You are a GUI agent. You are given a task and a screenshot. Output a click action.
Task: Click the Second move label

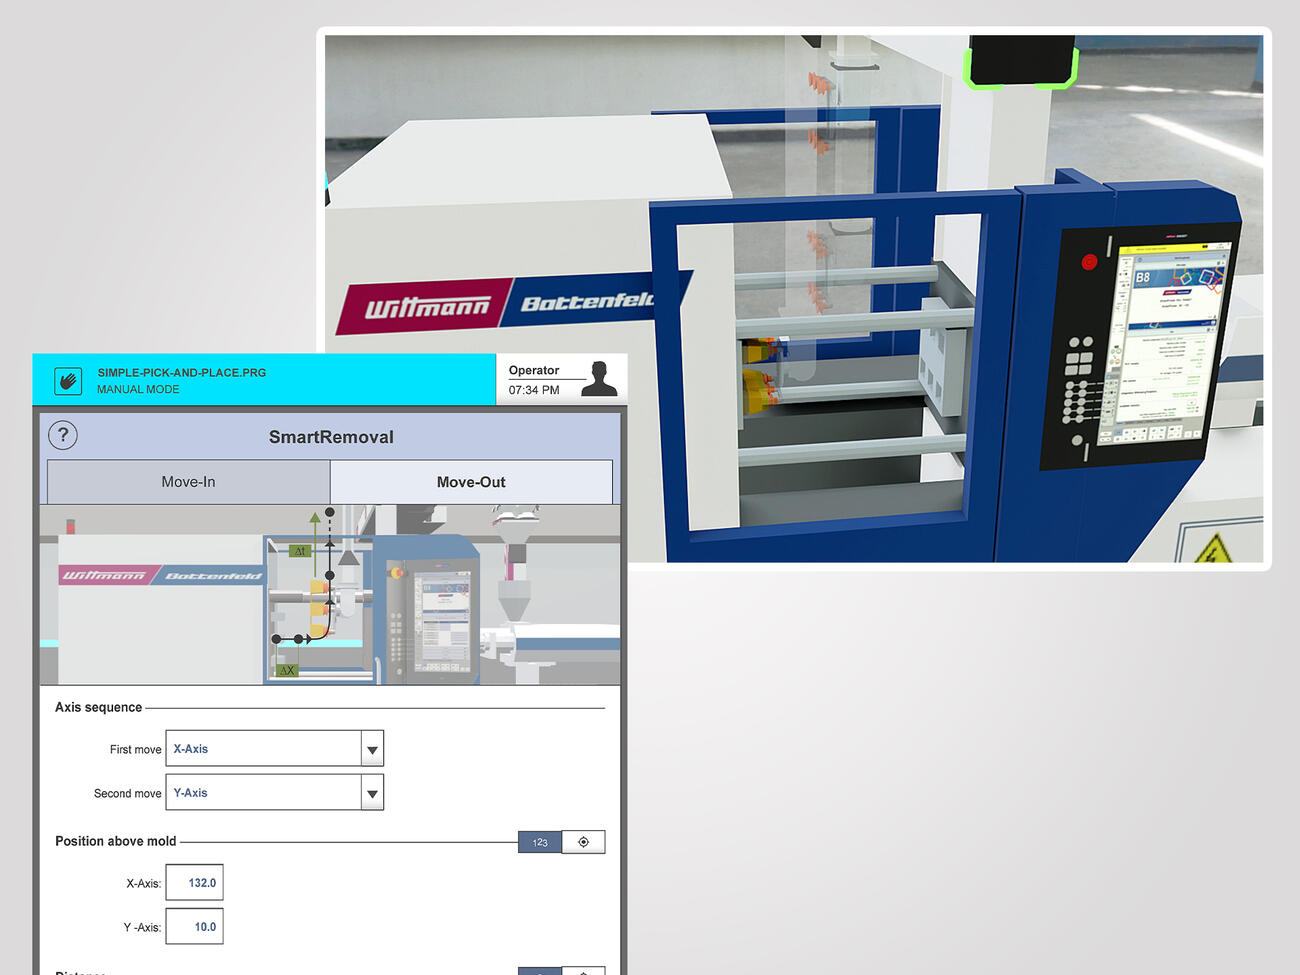click(x=127, y=793)
